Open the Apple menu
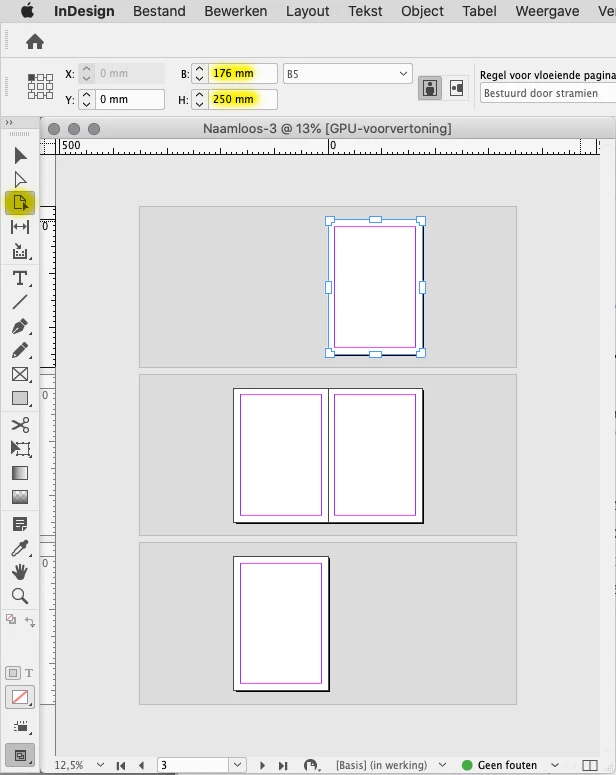The width and height of the screenshot is (616, 775). tap(27, 11)
